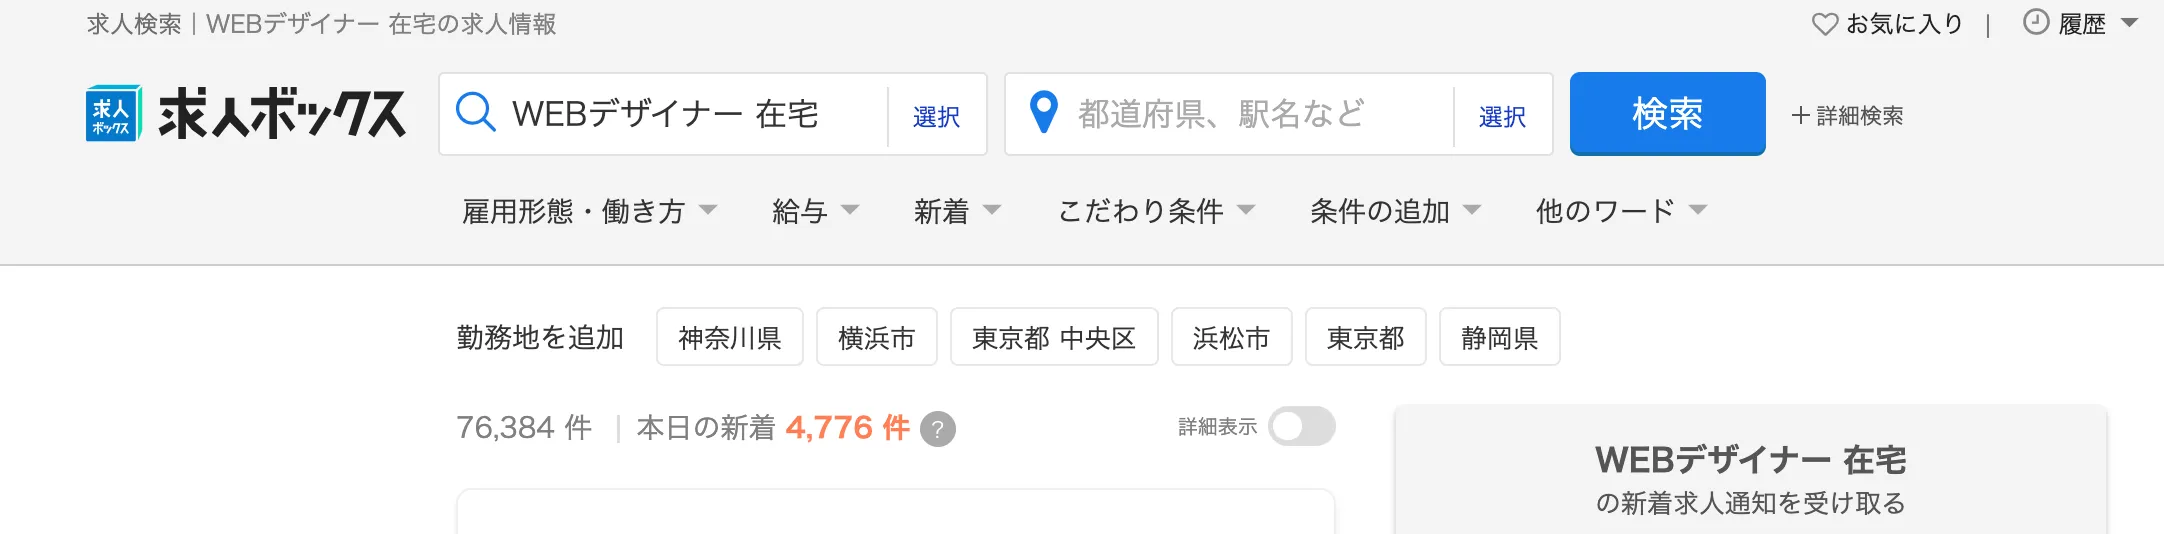Image resolution: width=2164 pixels, height=534 pixels.
Task: Open the 他のワード menu
Action: 1621,211
